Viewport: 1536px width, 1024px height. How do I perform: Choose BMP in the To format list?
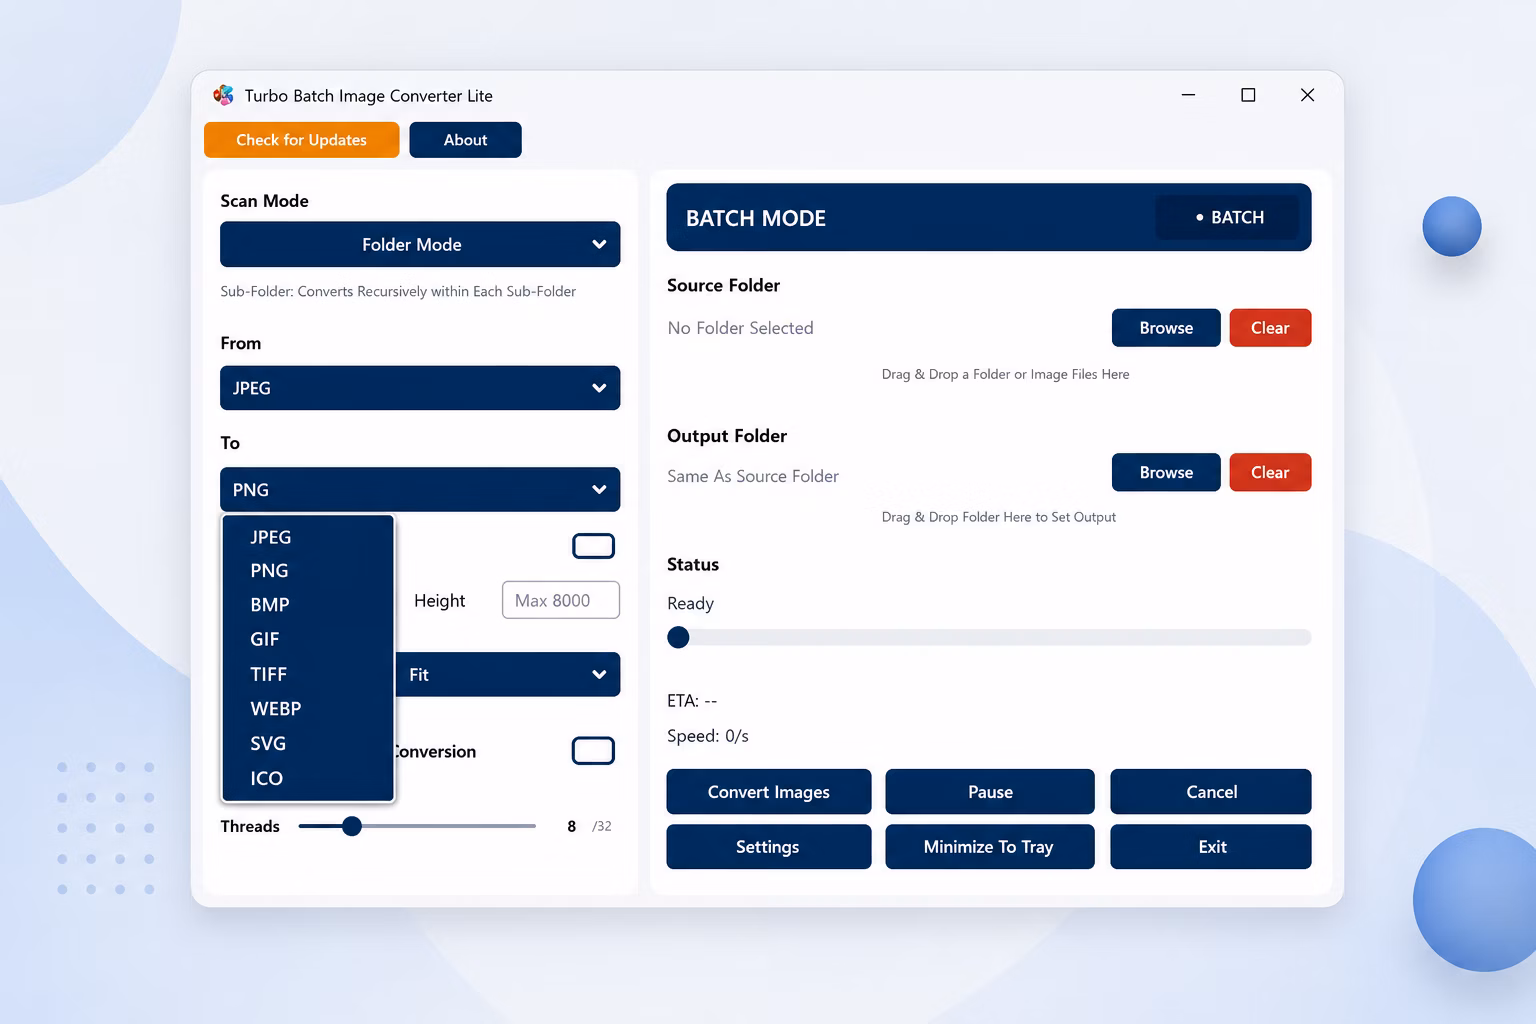tap(308, 605)
